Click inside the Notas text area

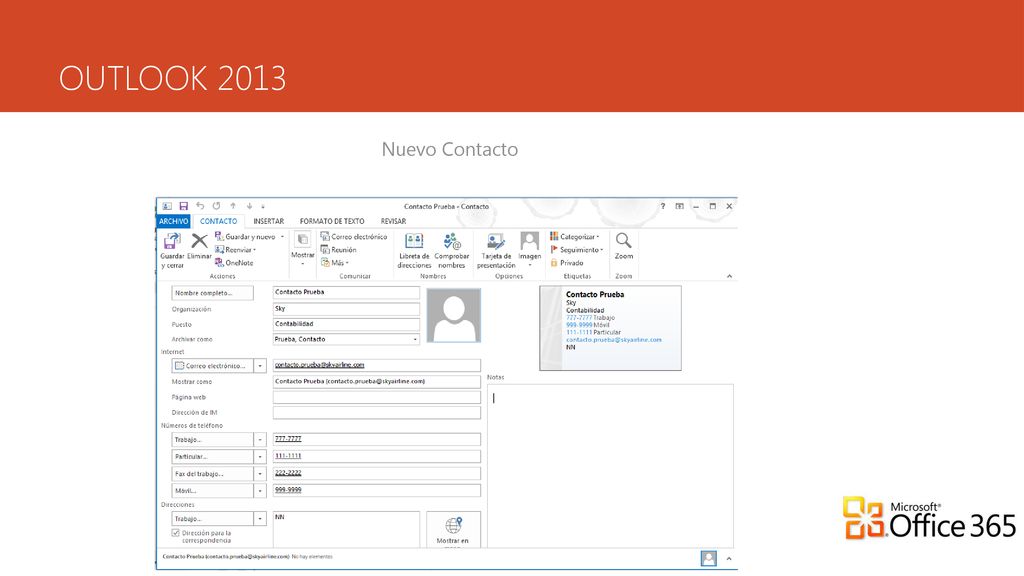(610, 466)
